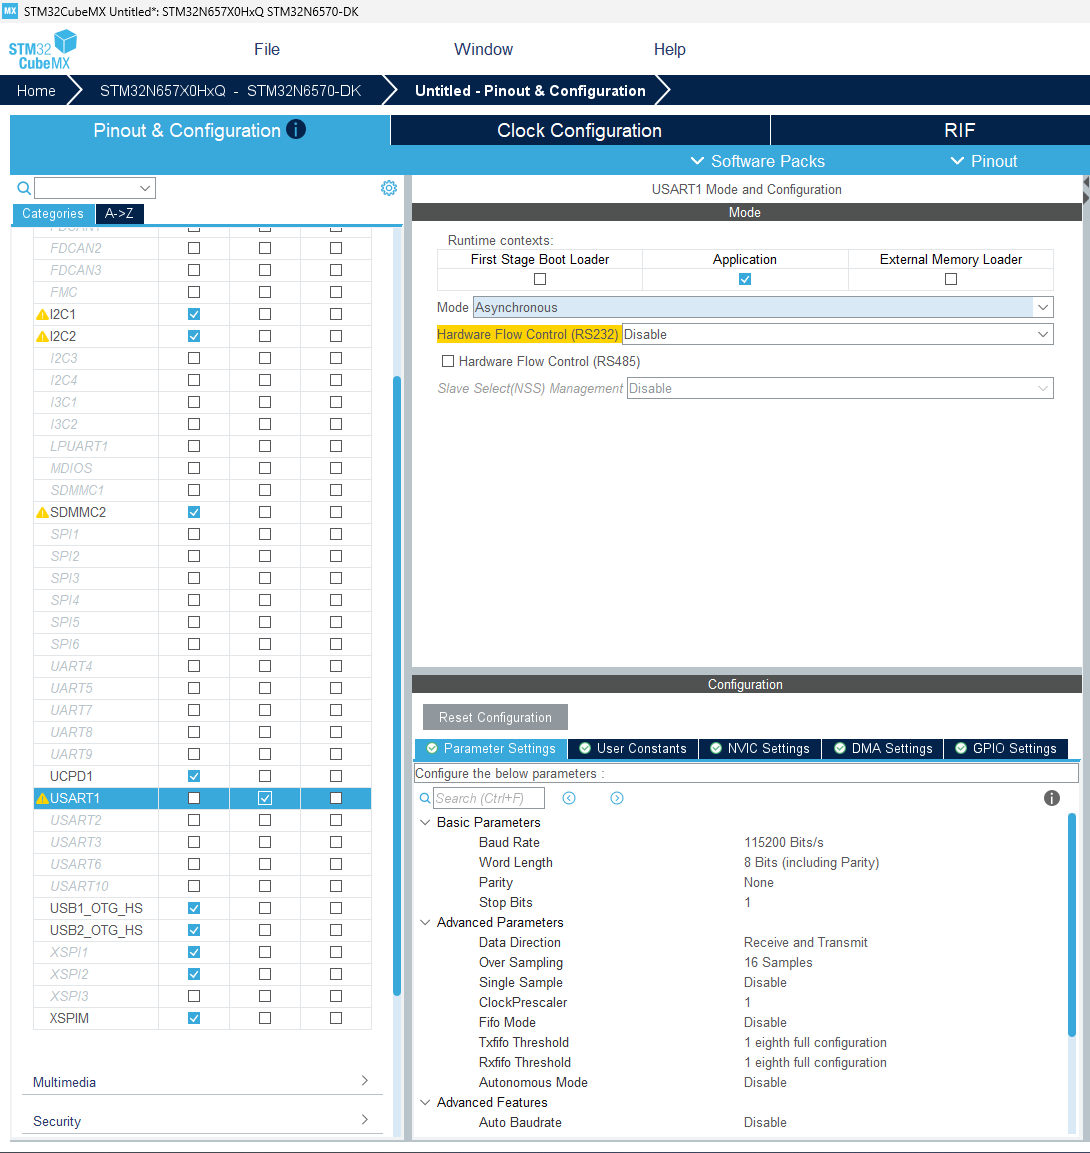Open the Pinout & Configuration info icon
The image size is (1090, 1153).
(296, 129)
